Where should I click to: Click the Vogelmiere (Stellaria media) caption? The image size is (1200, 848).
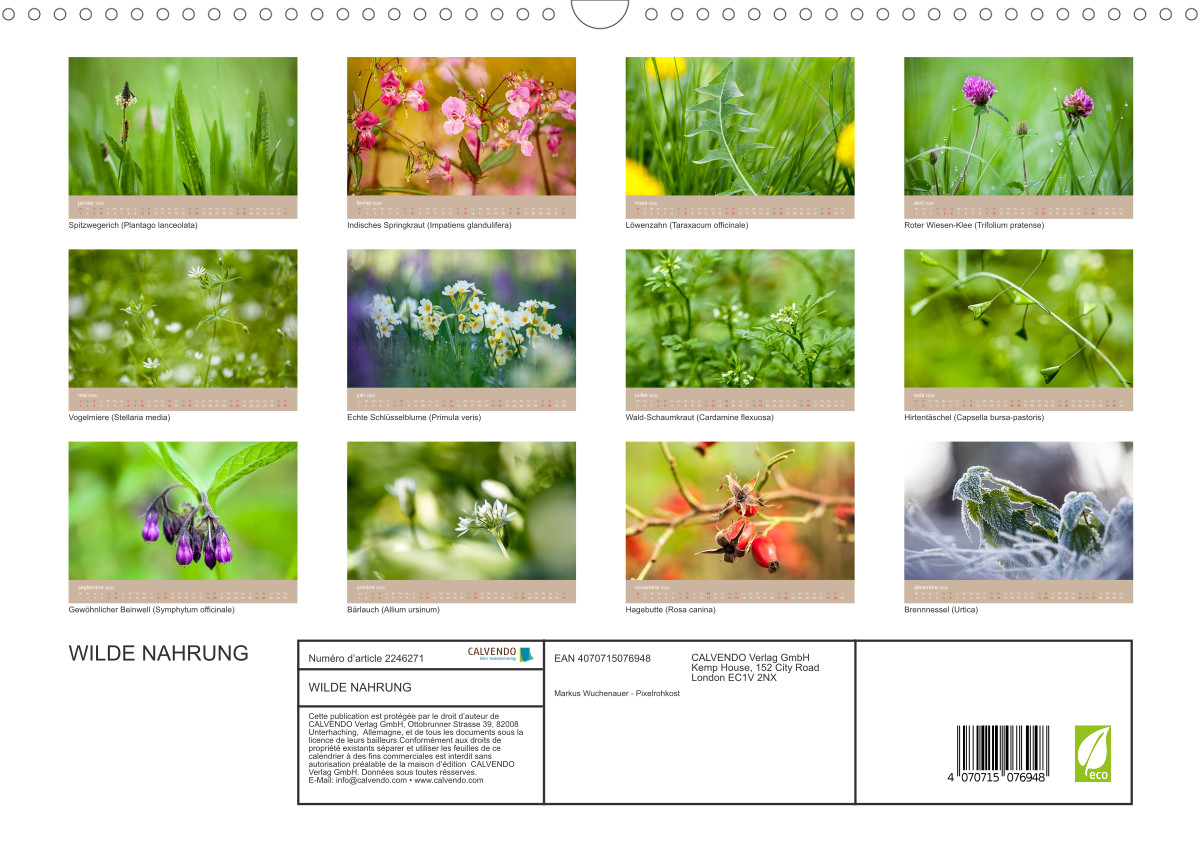pos(119,417)
